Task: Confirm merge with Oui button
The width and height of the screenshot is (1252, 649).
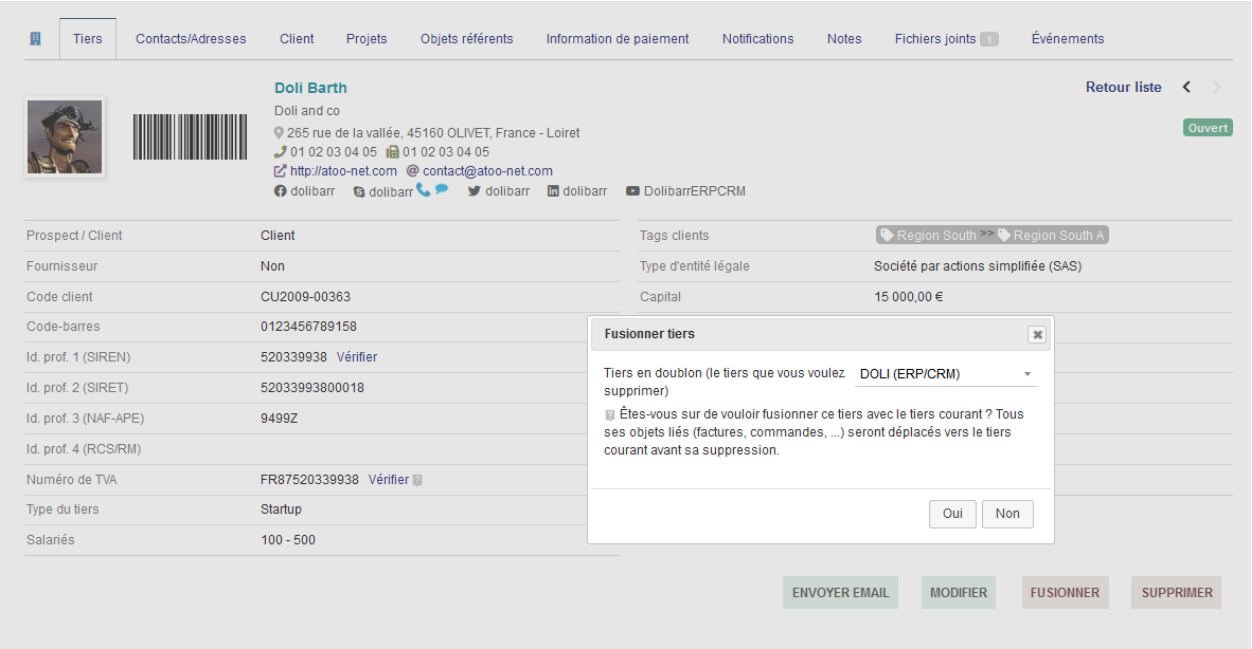Action: [x=952, y=514]
